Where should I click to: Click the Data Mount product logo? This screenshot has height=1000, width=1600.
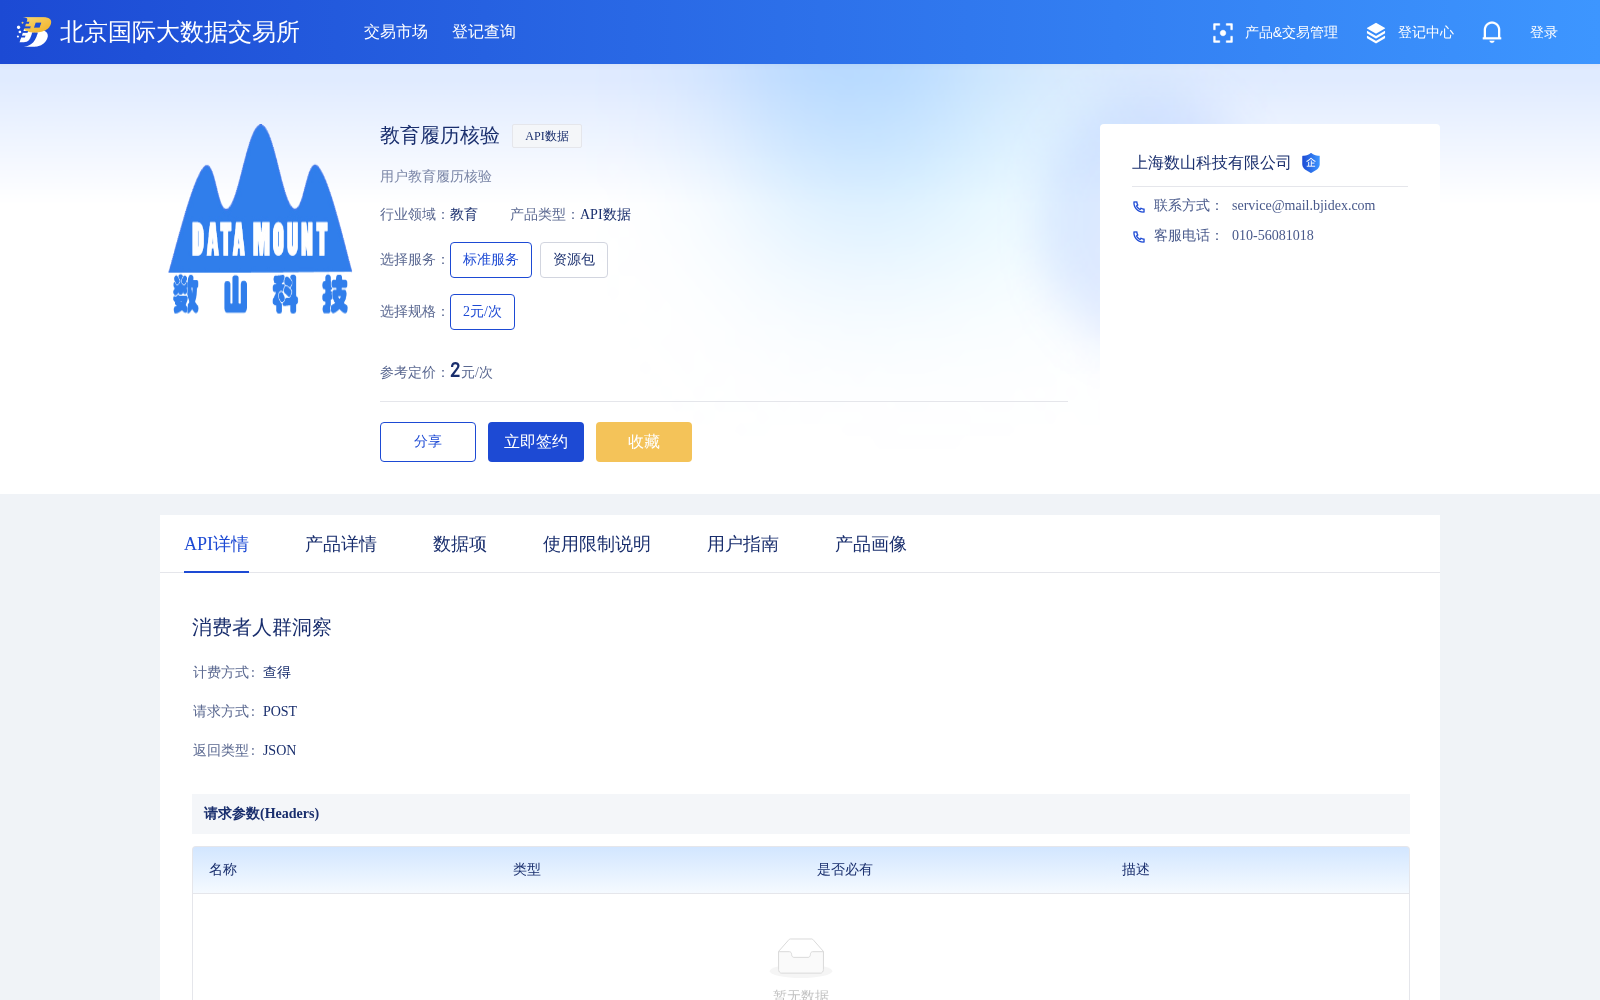(260, 219)
